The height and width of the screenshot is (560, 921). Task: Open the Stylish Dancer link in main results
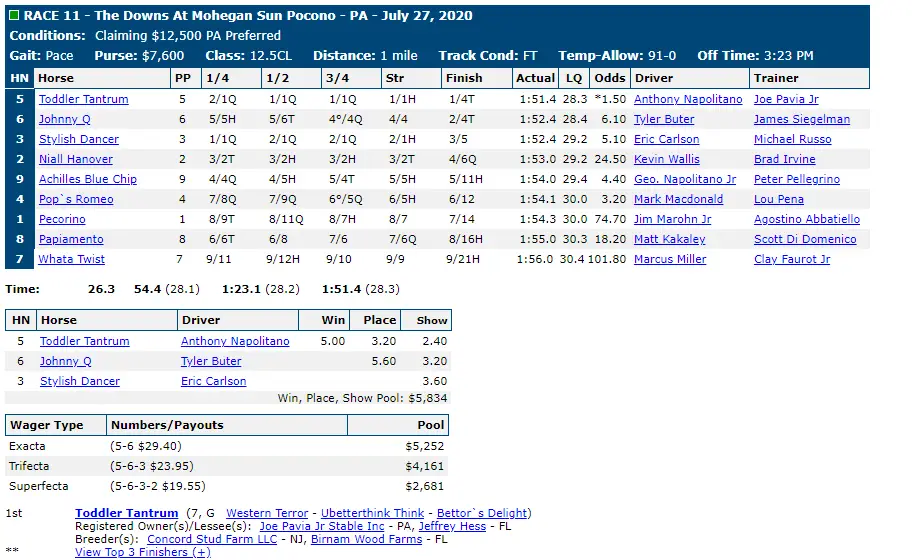pos(79,139)
